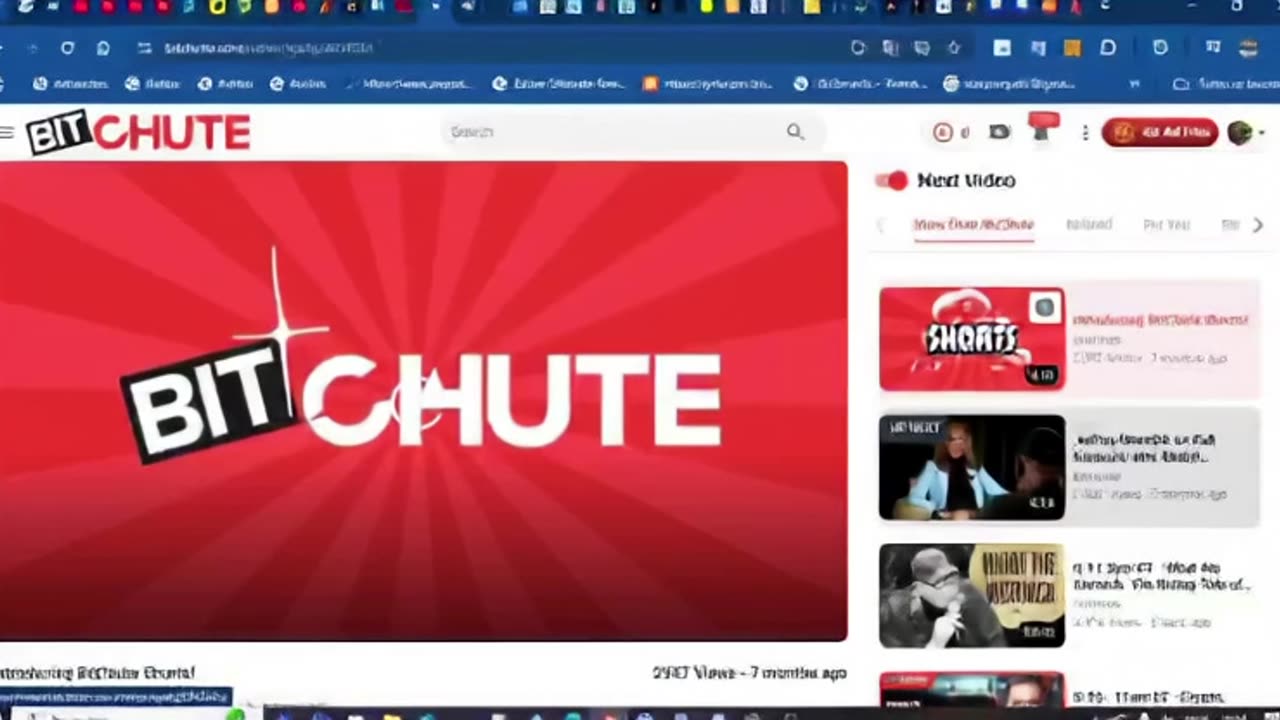Switch to the For You tab
Image resolution: width=1280 pixels, height=720 pixels.
[x=1166, y=225]
